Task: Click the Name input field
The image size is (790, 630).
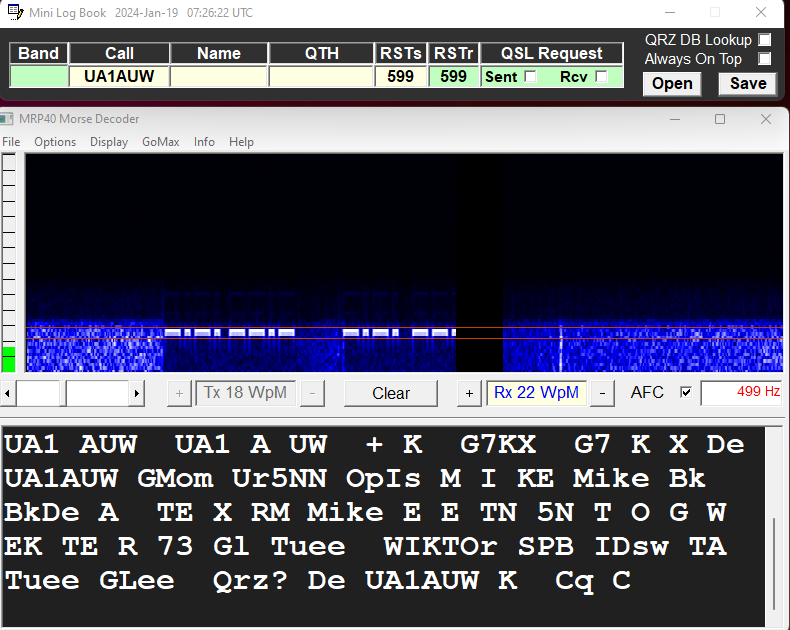Action: (x=219, y=76)
